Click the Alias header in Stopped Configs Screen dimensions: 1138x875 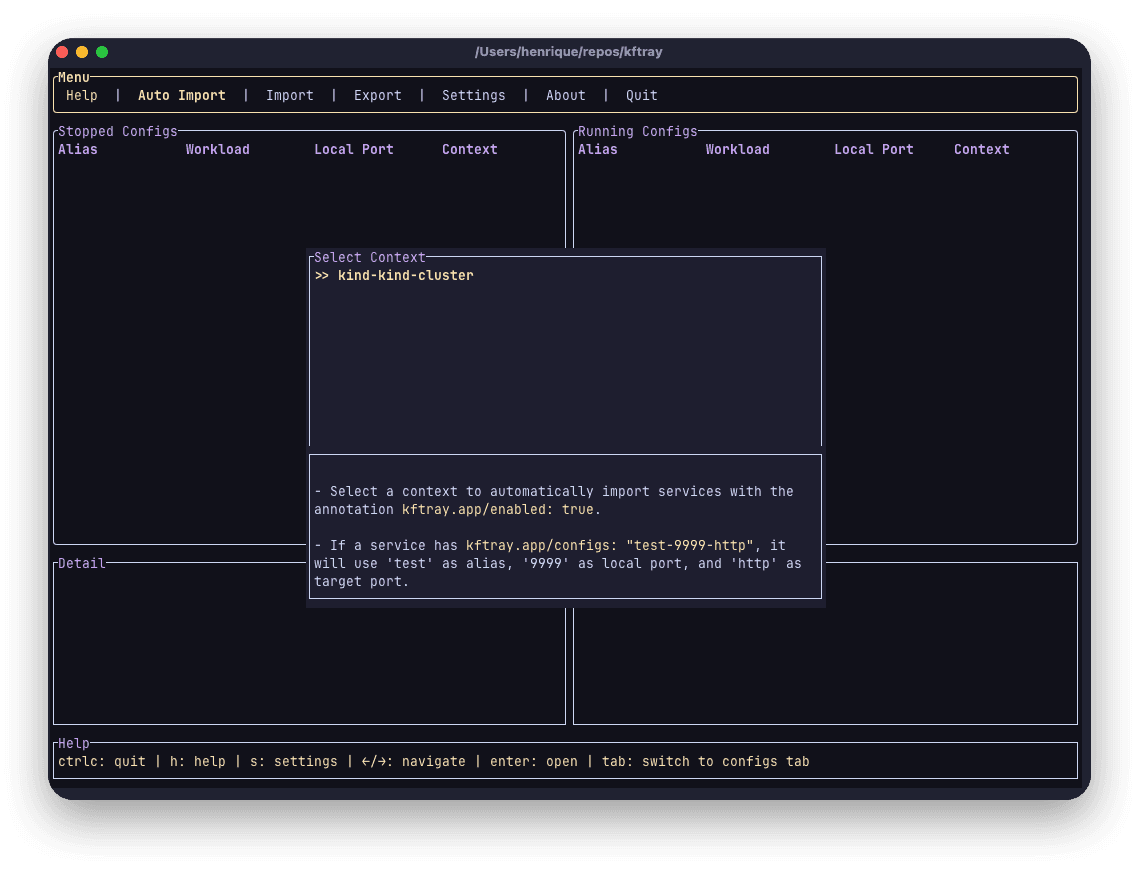pyautogui.click(x=78, y=149)
